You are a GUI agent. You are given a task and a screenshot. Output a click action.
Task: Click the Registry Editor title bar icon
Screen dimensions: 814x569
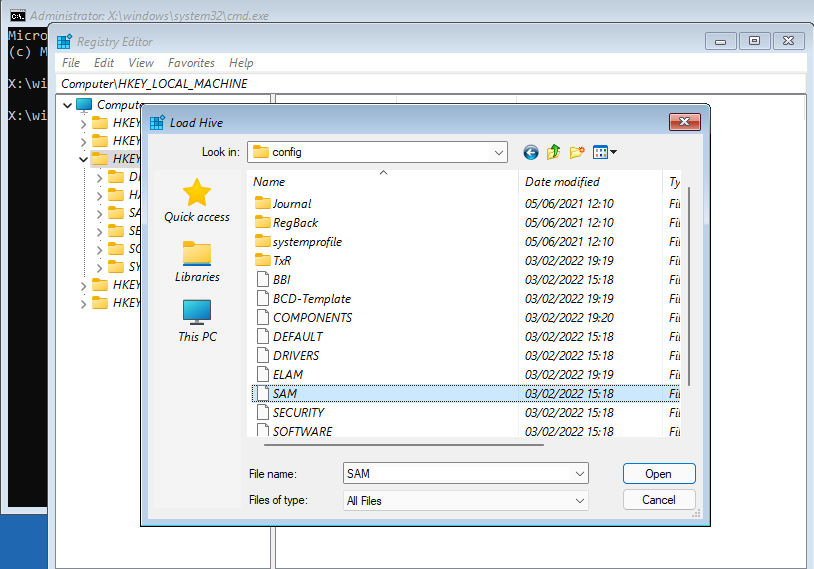pyautogui.click(x=64, y=42)
